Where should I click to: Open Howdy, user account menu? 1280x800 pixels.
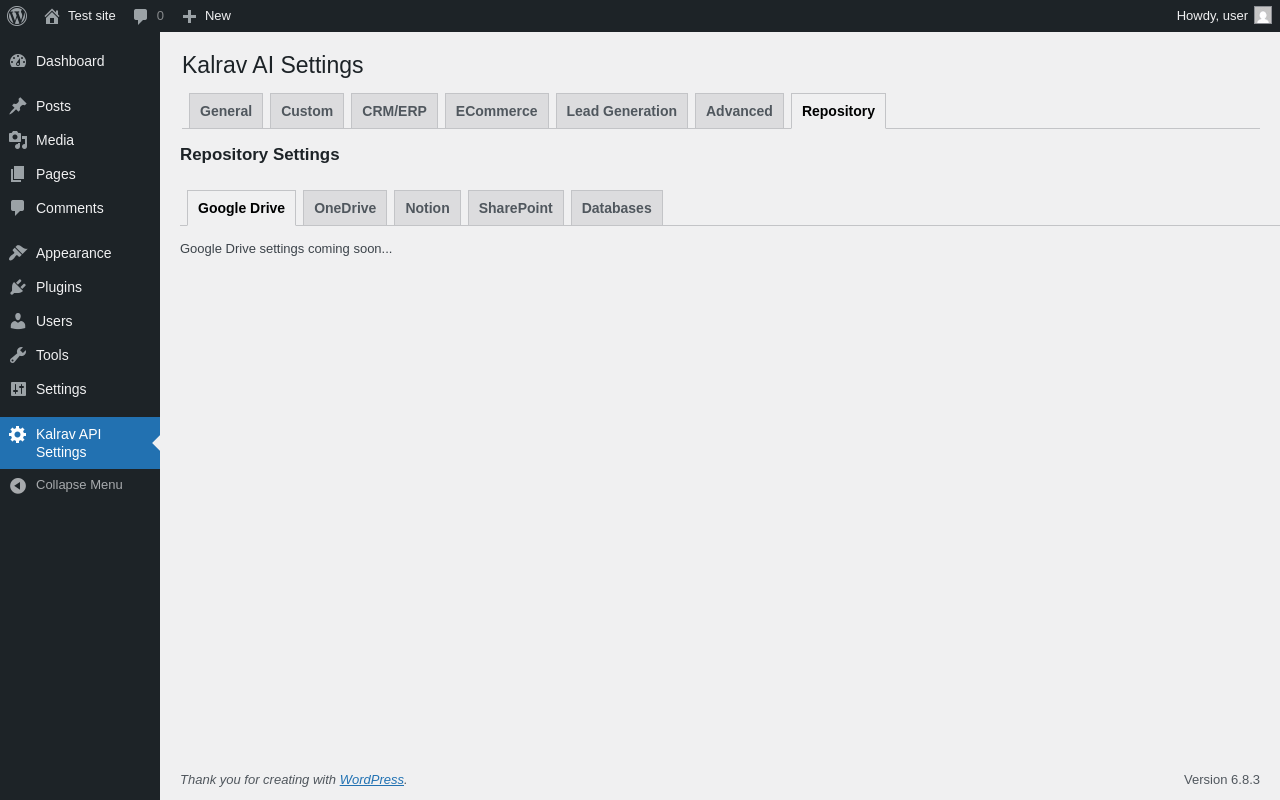[1224, 16]
